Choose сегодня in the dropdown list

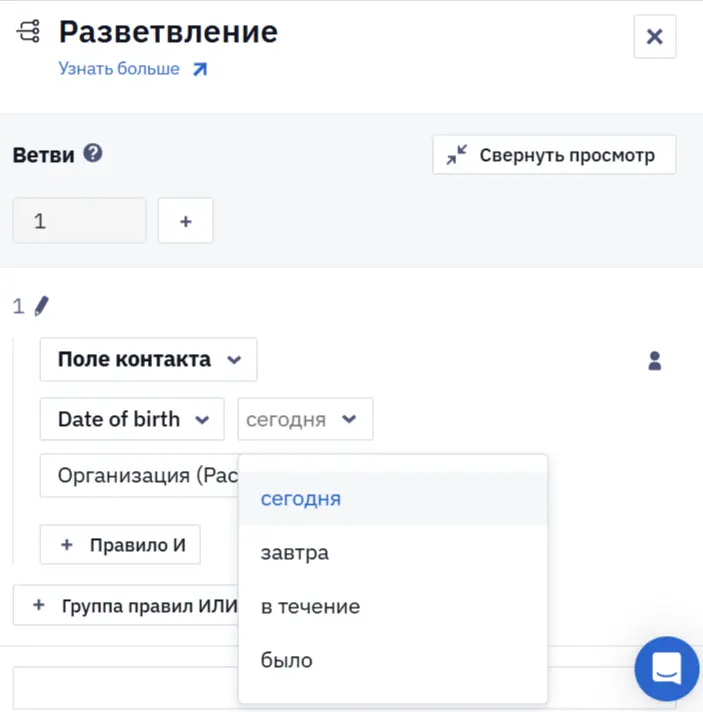(393, 499)
